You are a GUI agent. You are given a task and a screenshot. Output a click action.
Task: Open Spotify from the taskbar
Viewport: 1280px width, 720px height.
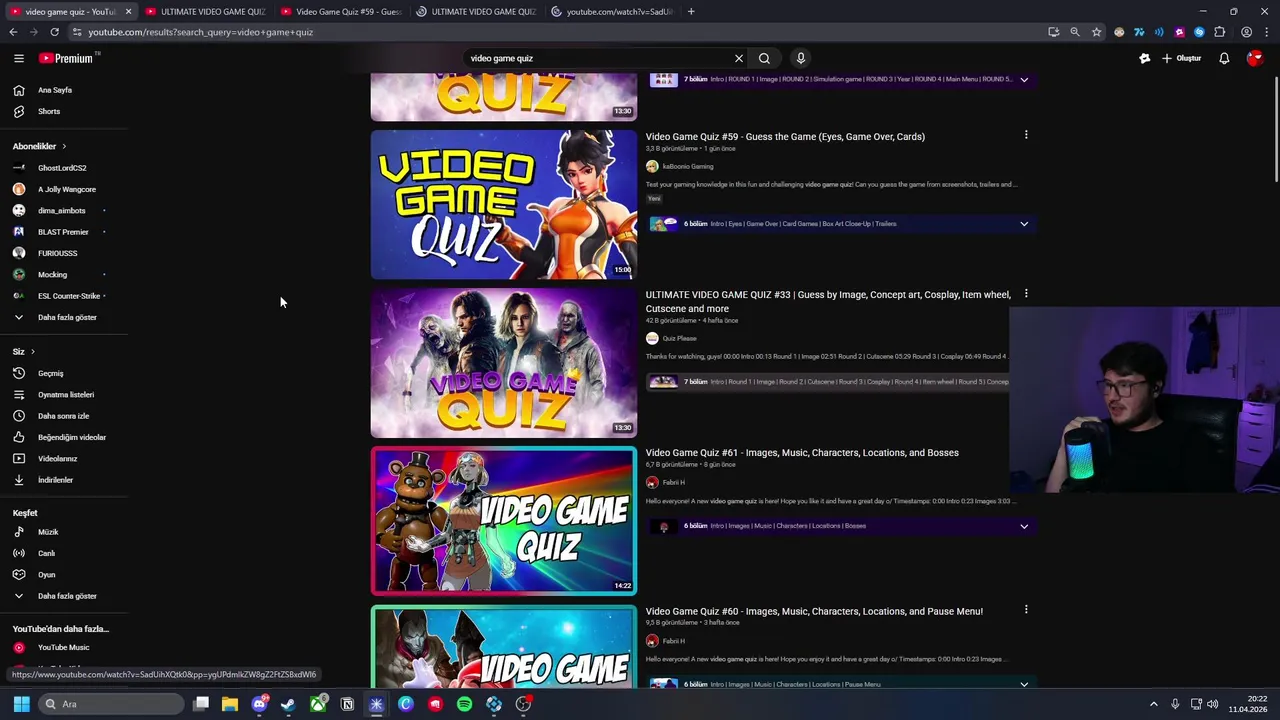(464, 704)
